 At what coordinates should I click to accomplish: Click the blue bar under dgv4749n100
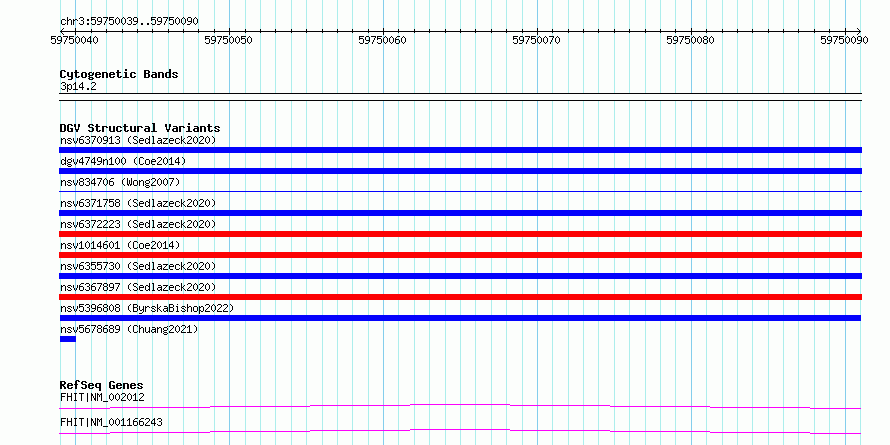click(x=460, y=171)
